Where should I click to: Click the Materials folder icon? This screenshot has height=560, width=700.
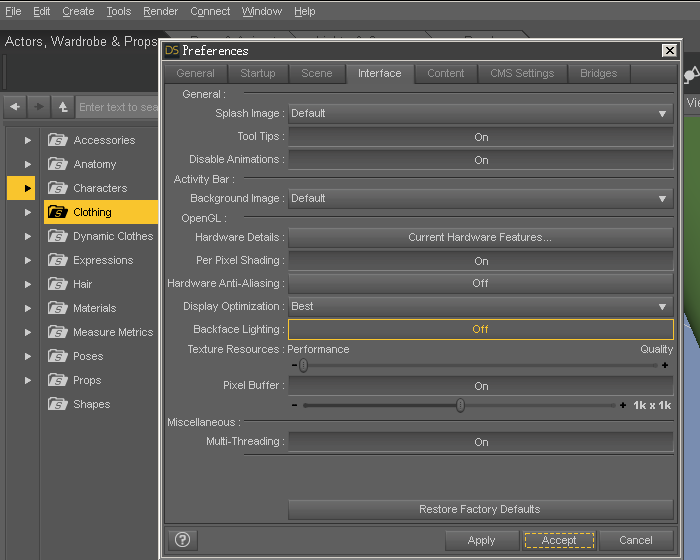point(58,308)
